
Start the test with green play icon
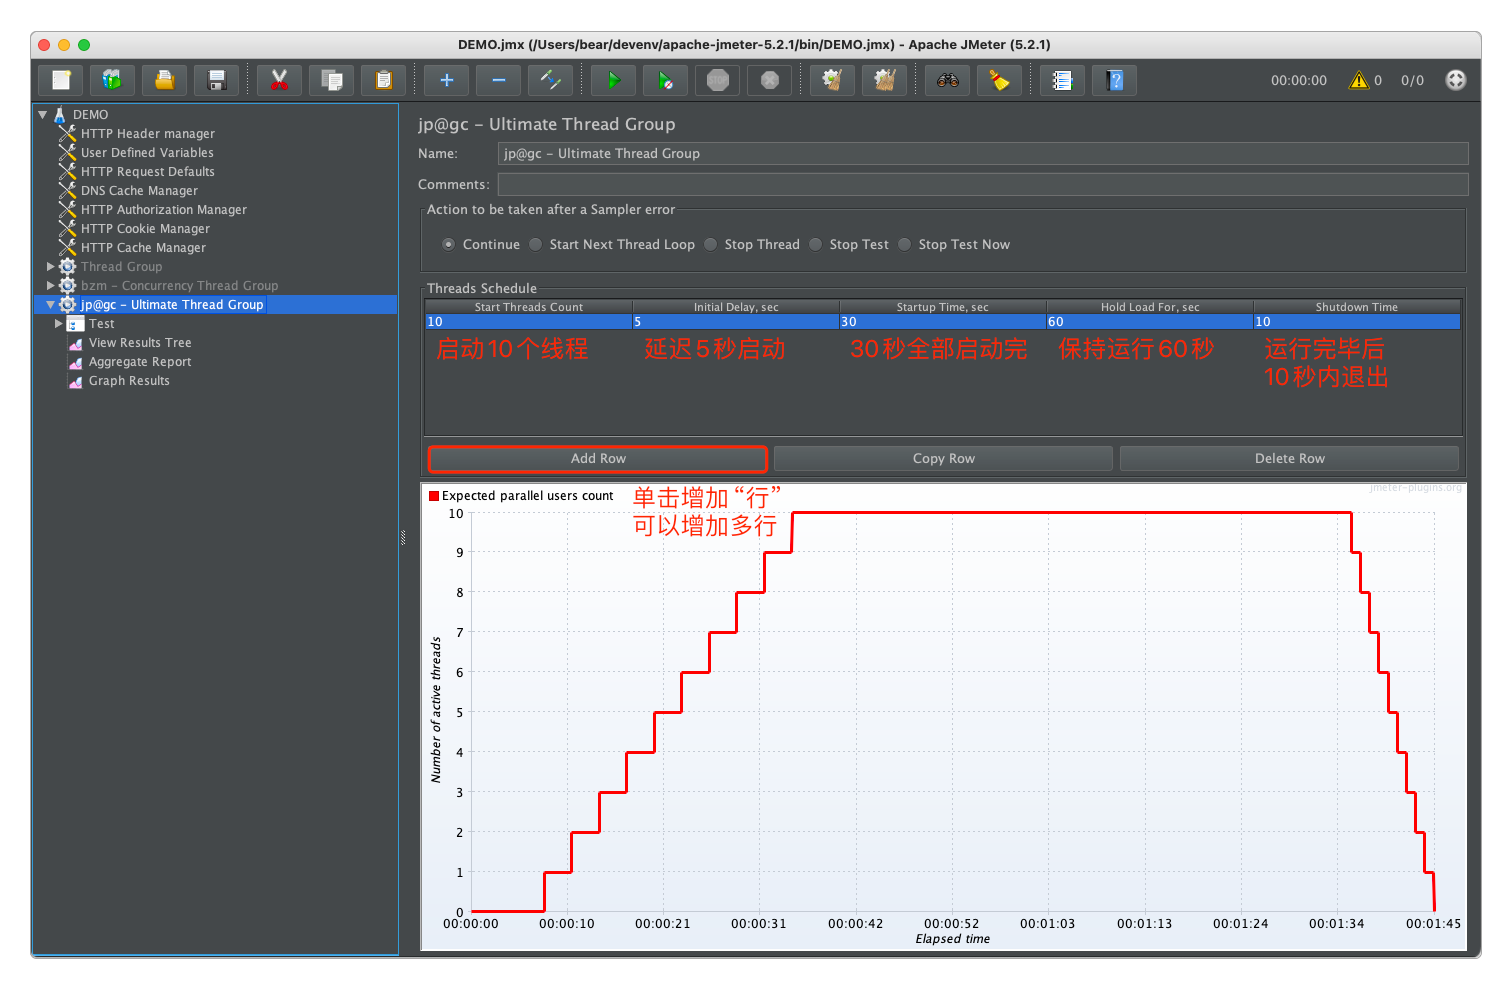(x=613, y=80)
